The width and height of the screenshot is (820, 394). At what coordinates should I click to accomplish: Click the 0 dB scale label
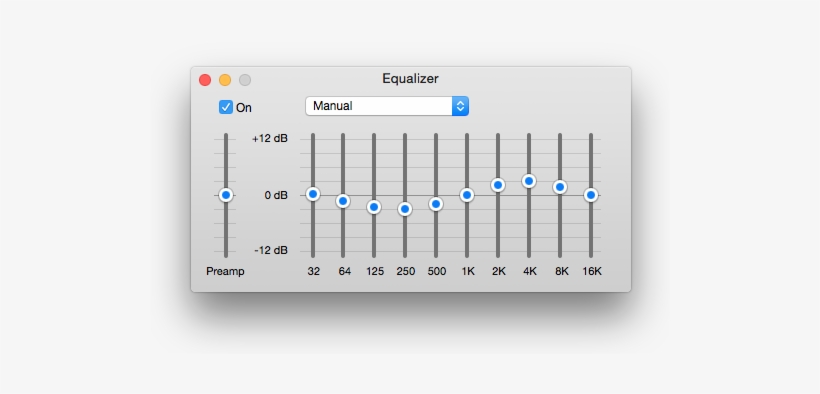[276, 195]
